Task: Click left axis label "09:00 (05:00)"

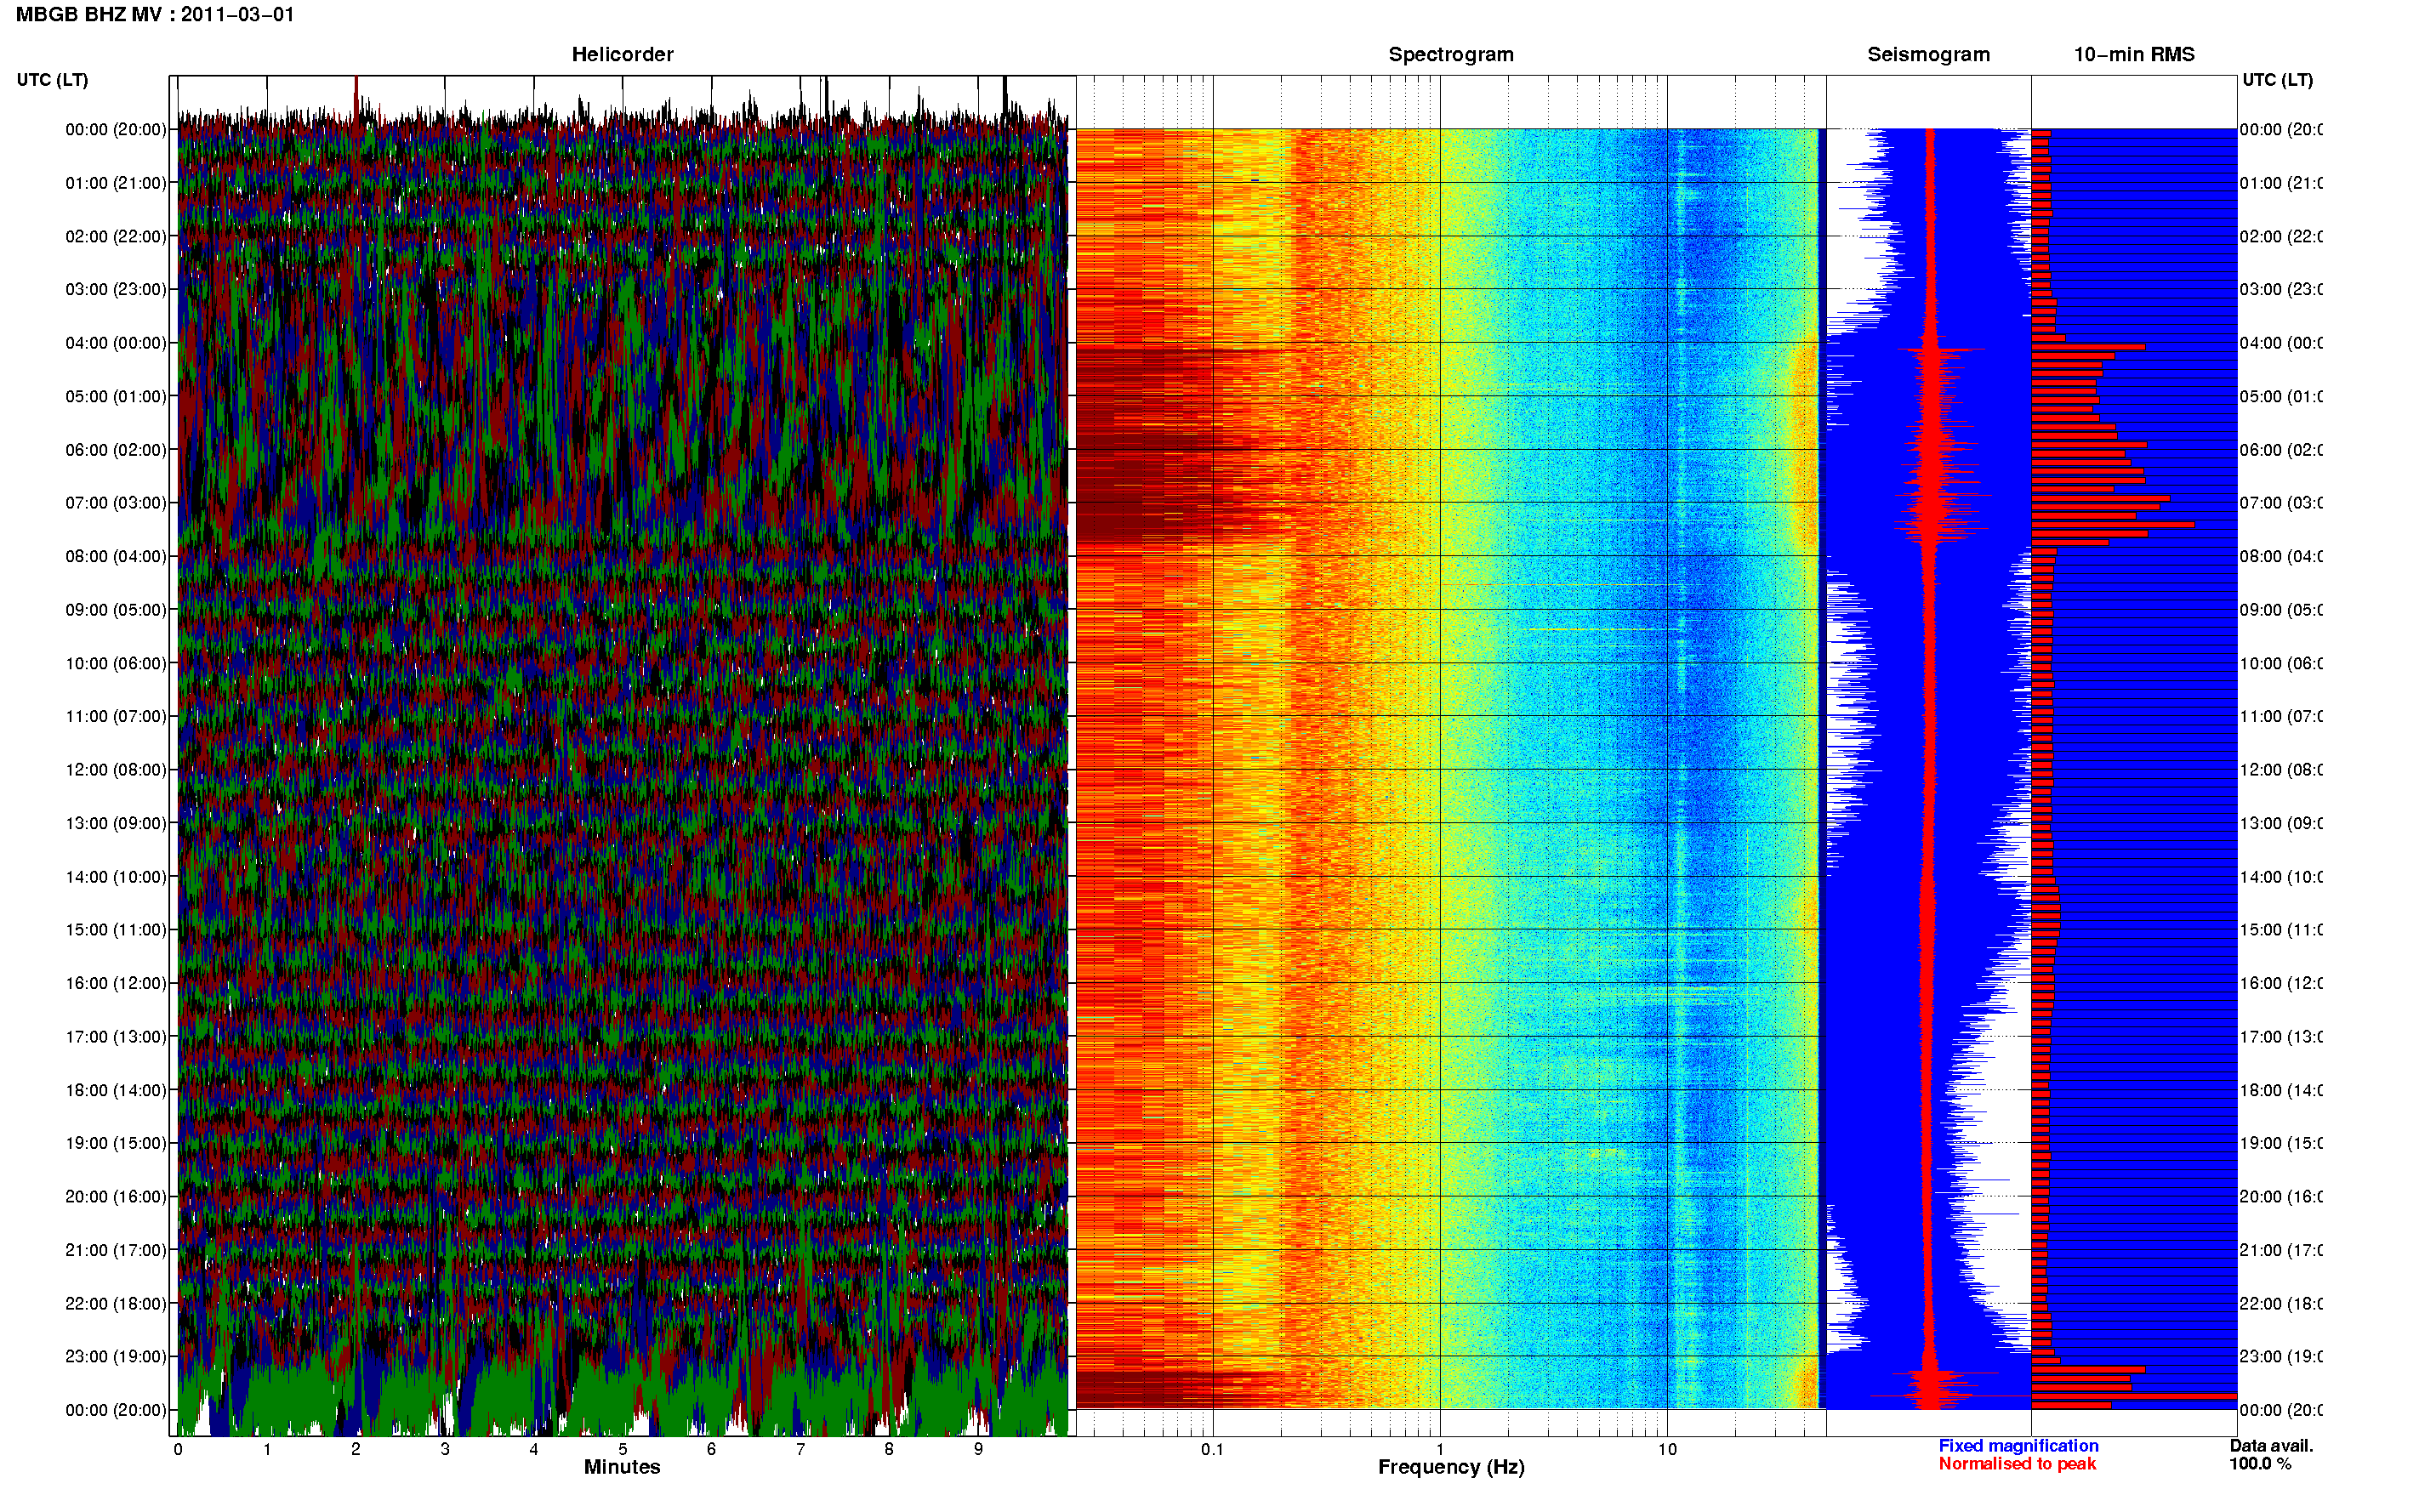Action: pyautogui.click(x=116, y=610)
